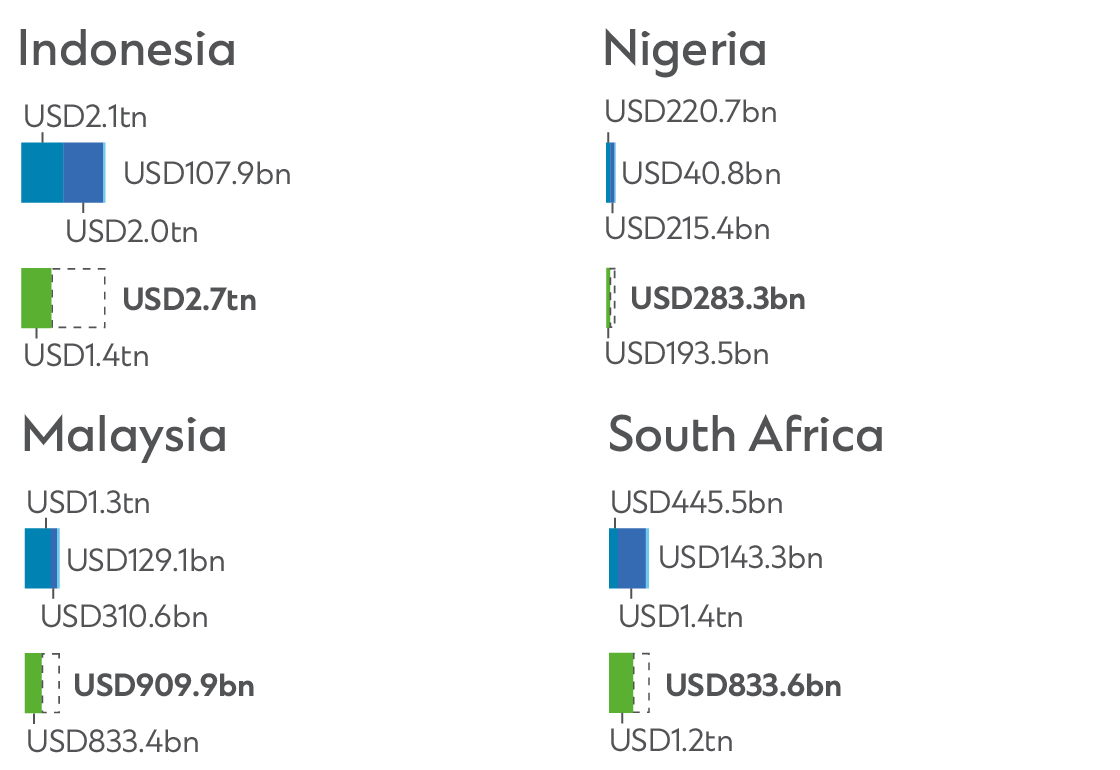Click South Africa's medium blue bar segment

(x=631, y=558)
